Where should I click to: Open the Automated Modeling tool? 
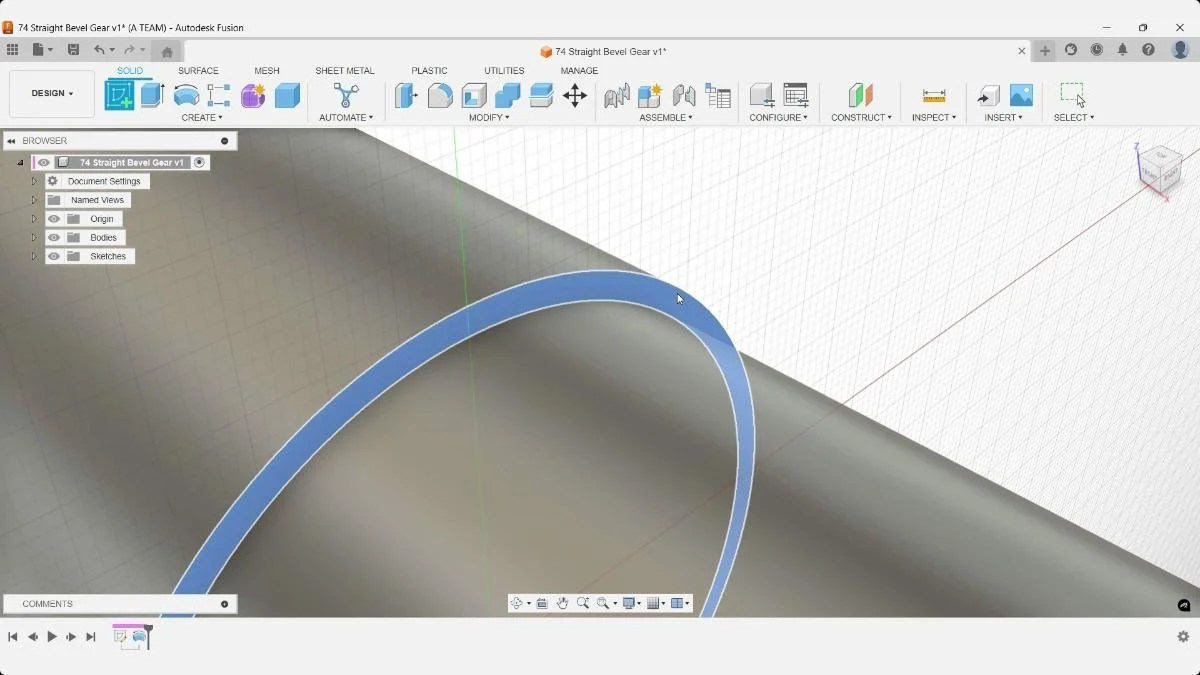click(x=346, y=95)
